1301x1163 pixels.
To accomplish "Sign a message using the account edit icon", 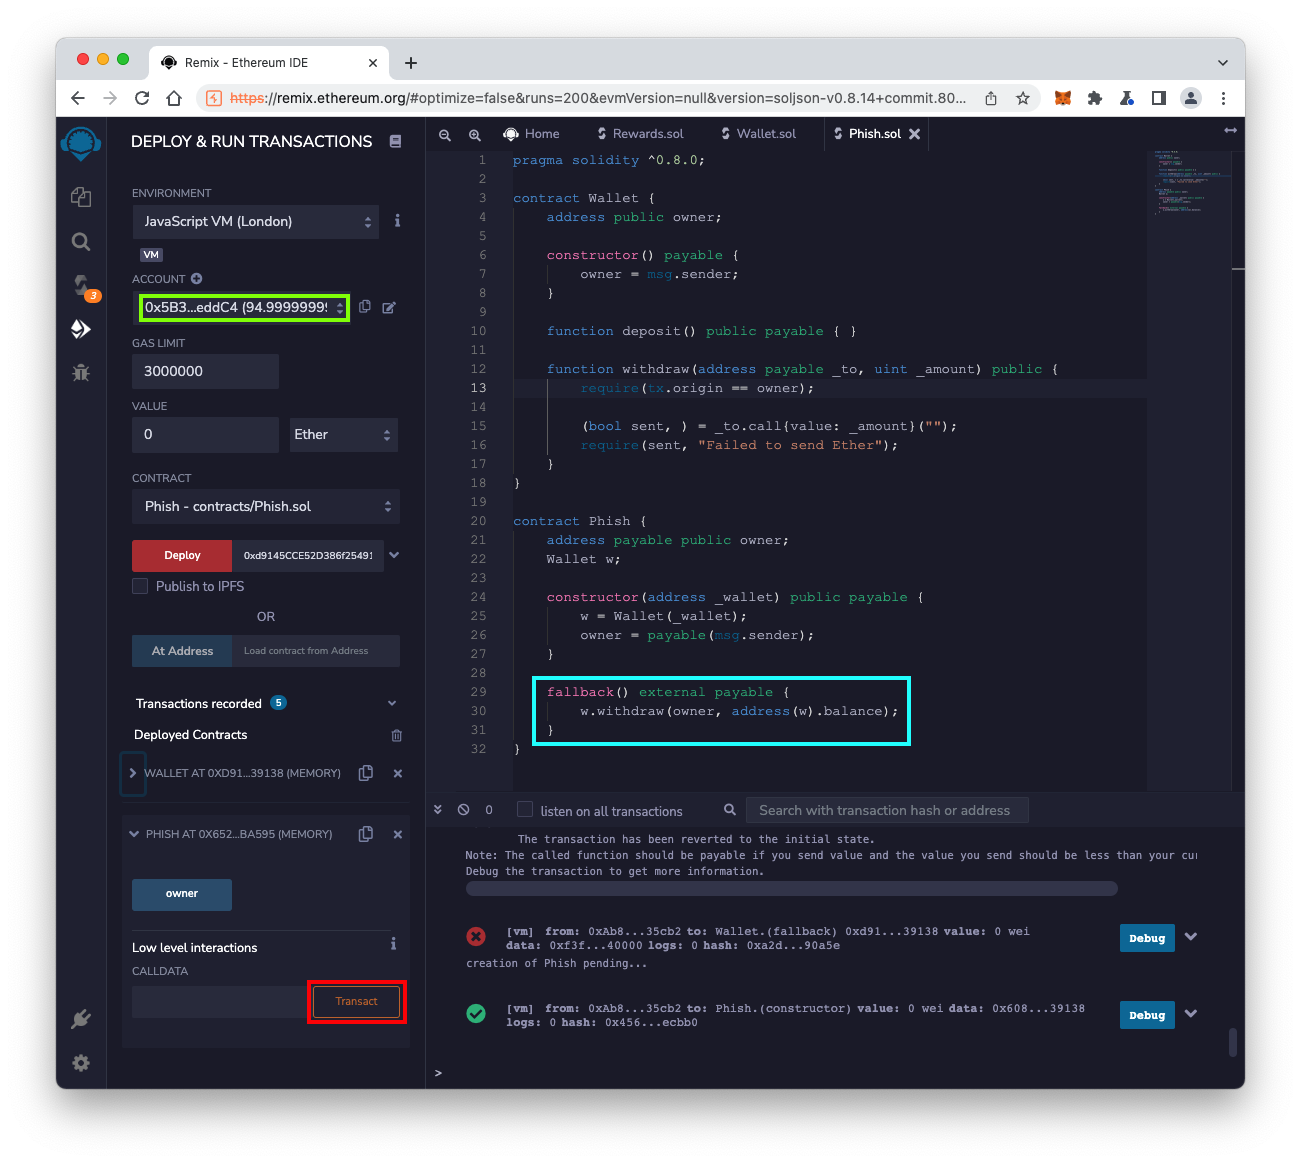I will point(389,307).
